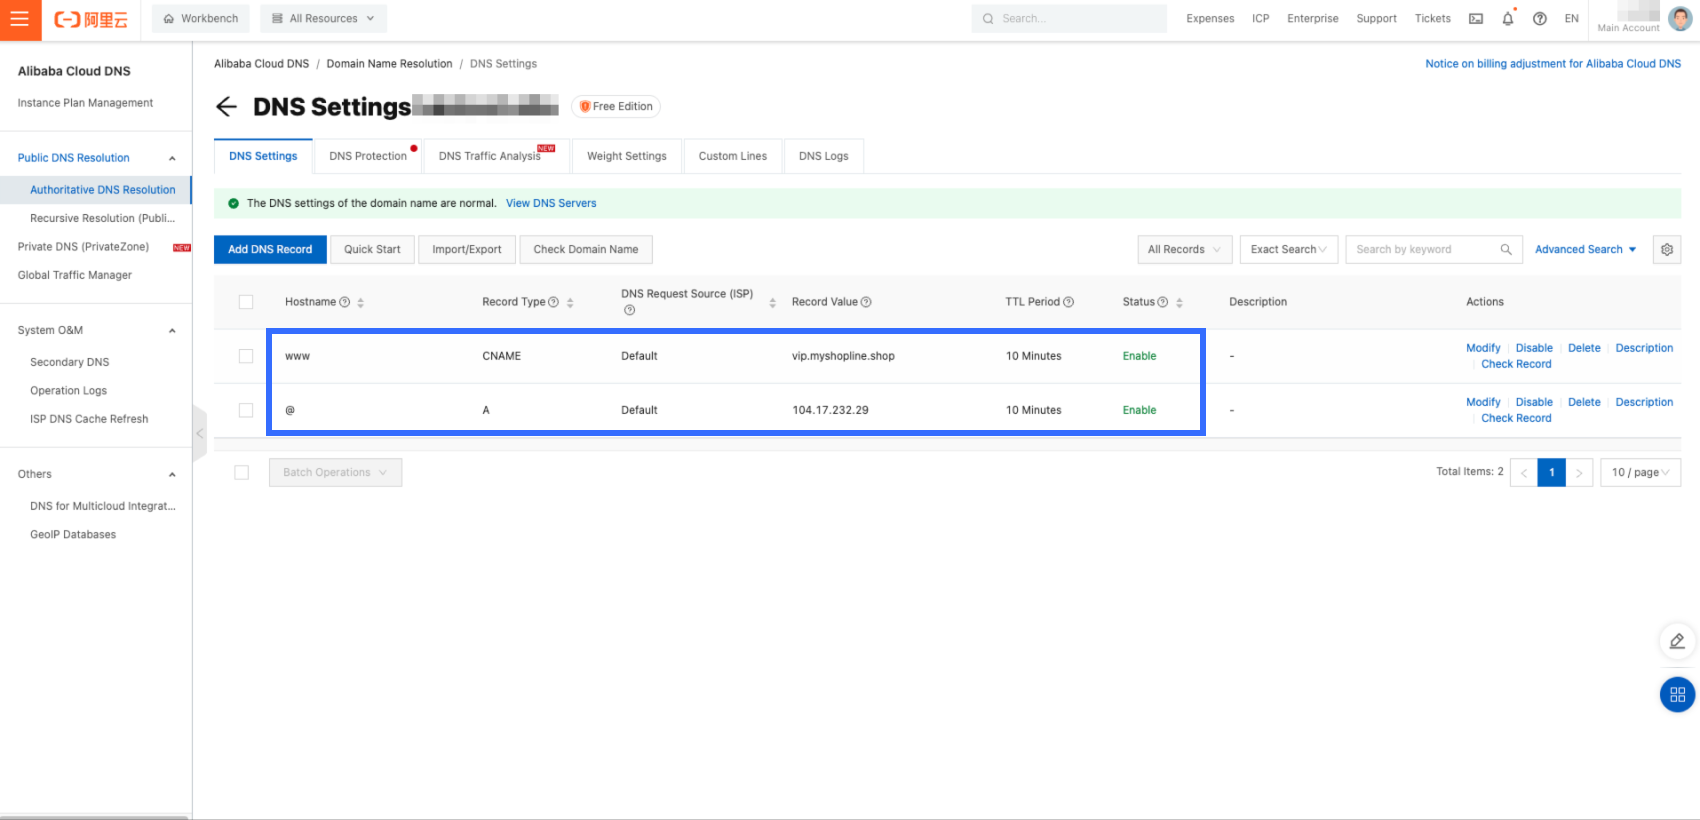Open the All Records filter dropdown

coord(1184,250)
